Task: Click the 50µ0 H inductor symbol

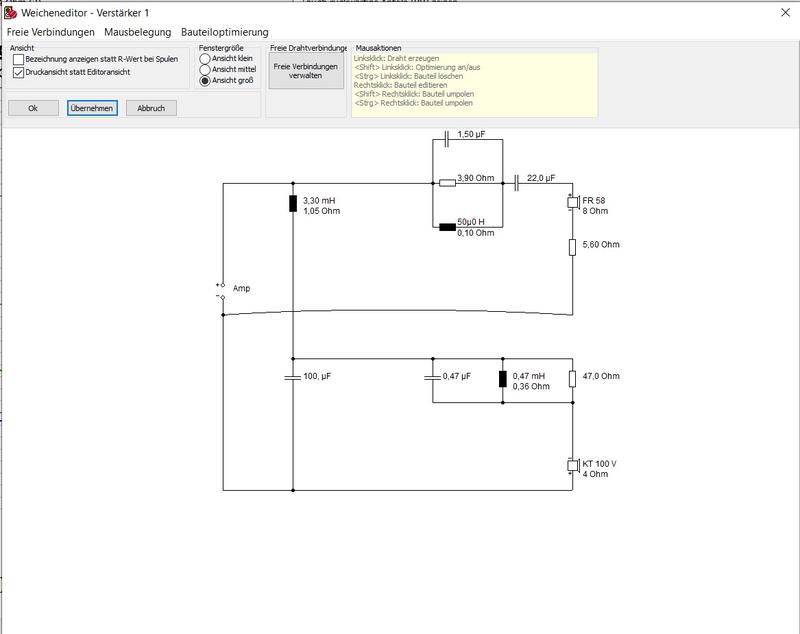Action: [x=447, y=227]
